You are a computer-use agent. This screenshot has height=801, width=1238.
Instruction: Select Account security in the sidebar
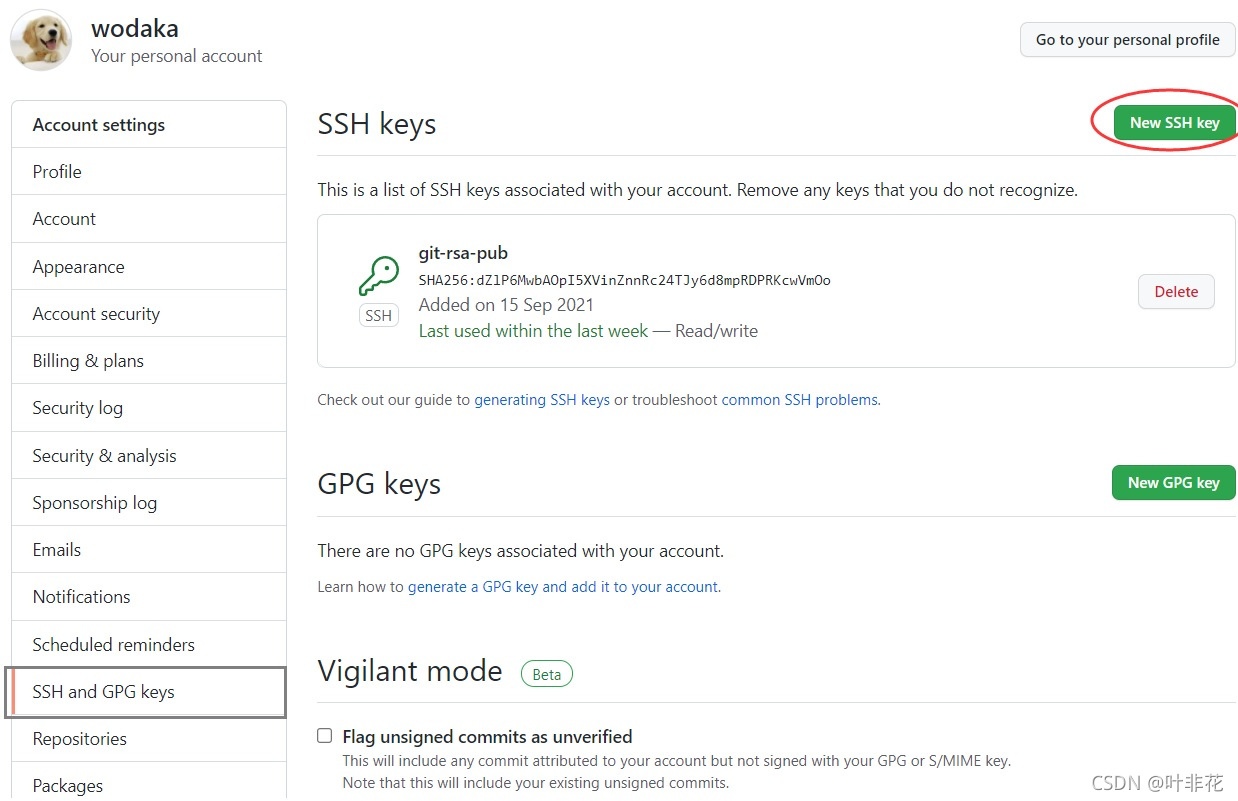[x=96, y=314]
